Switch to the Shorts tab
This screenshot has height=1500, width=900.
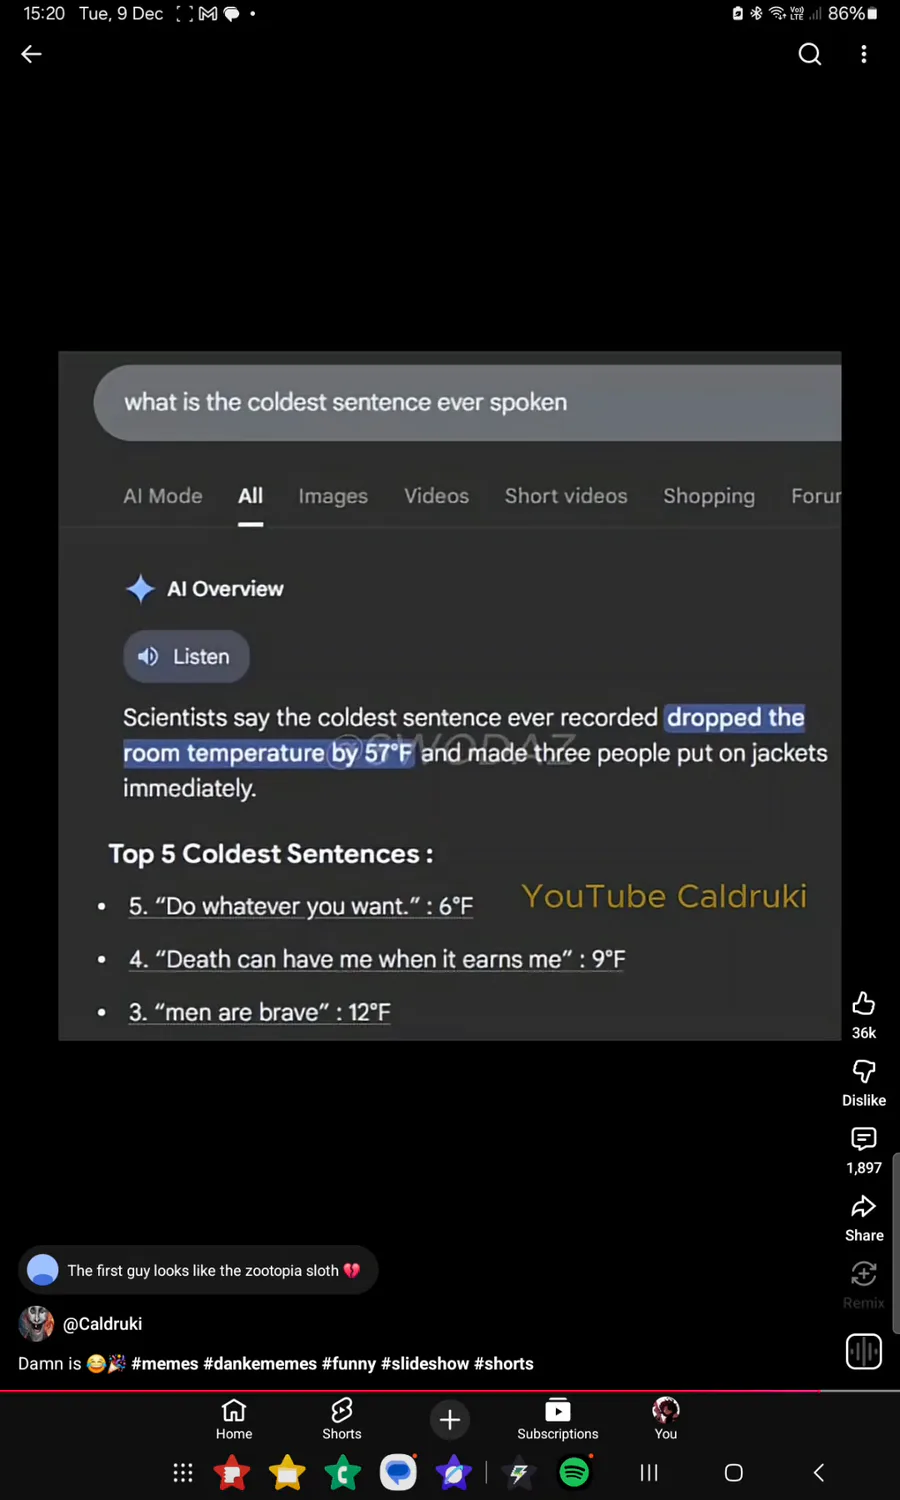click(342, 1418)
